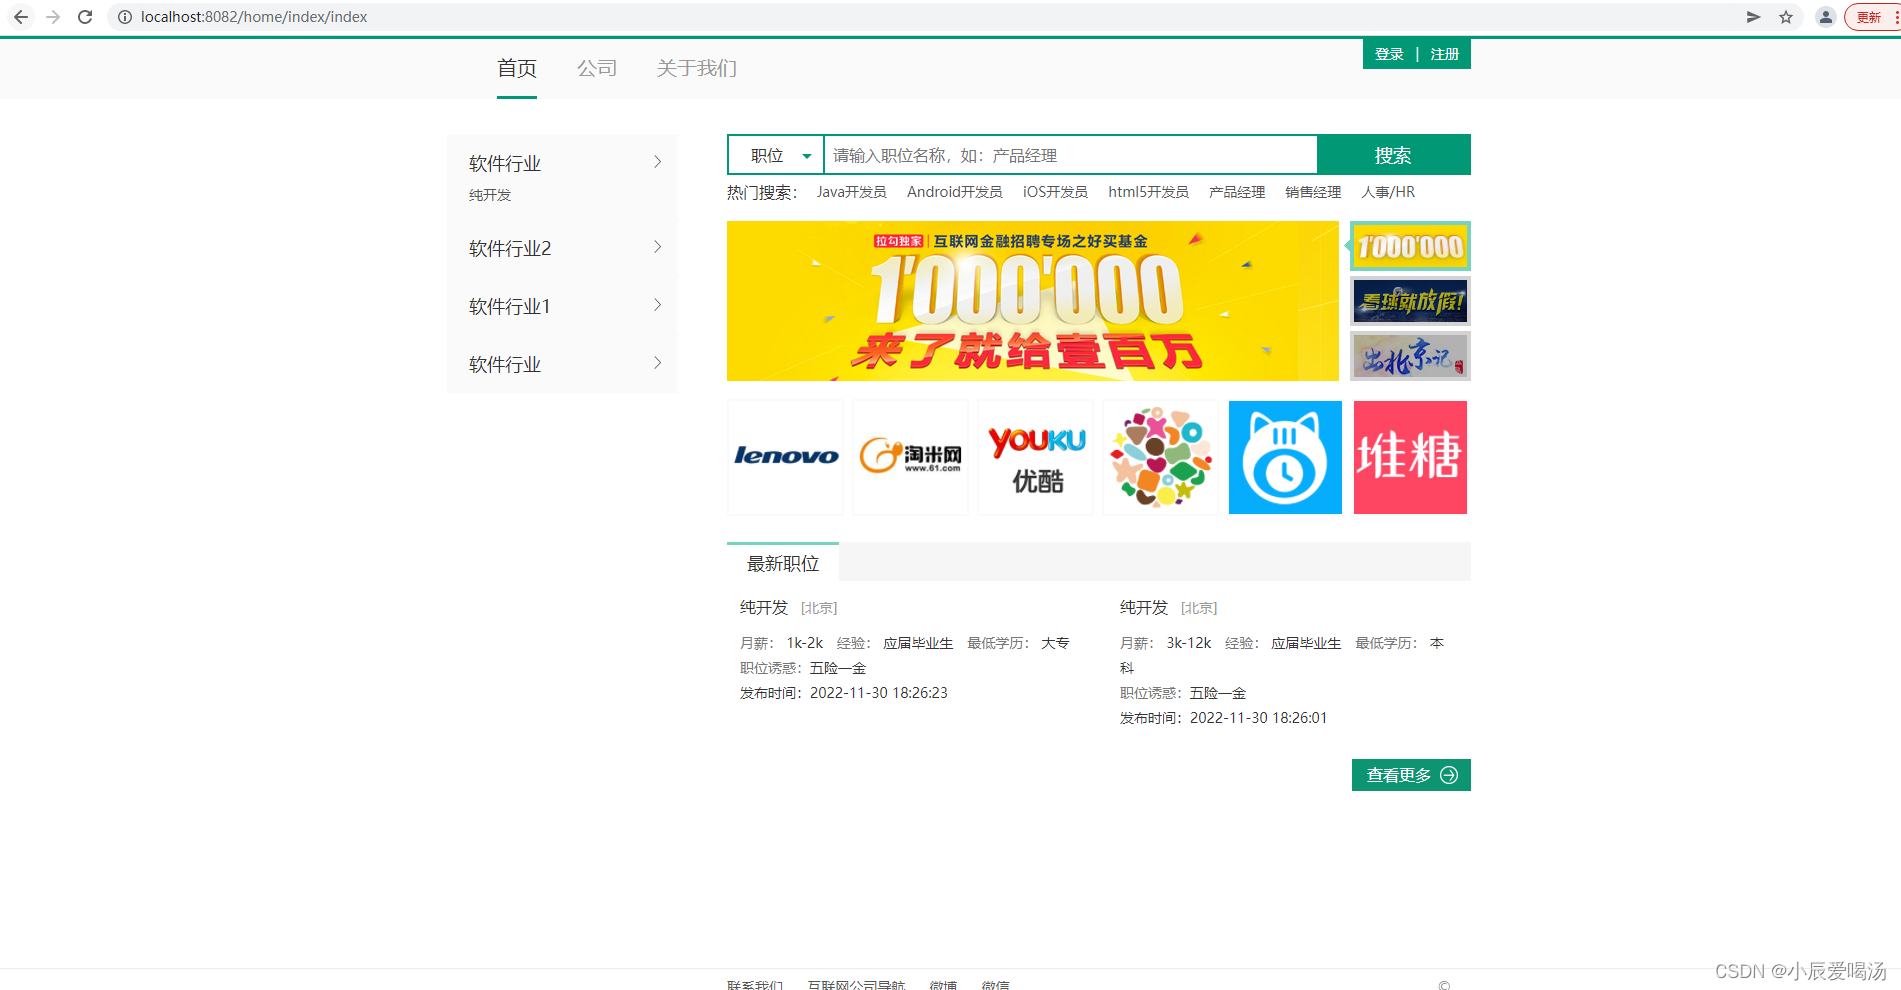Click the browser address bar URL

point(254,17)
